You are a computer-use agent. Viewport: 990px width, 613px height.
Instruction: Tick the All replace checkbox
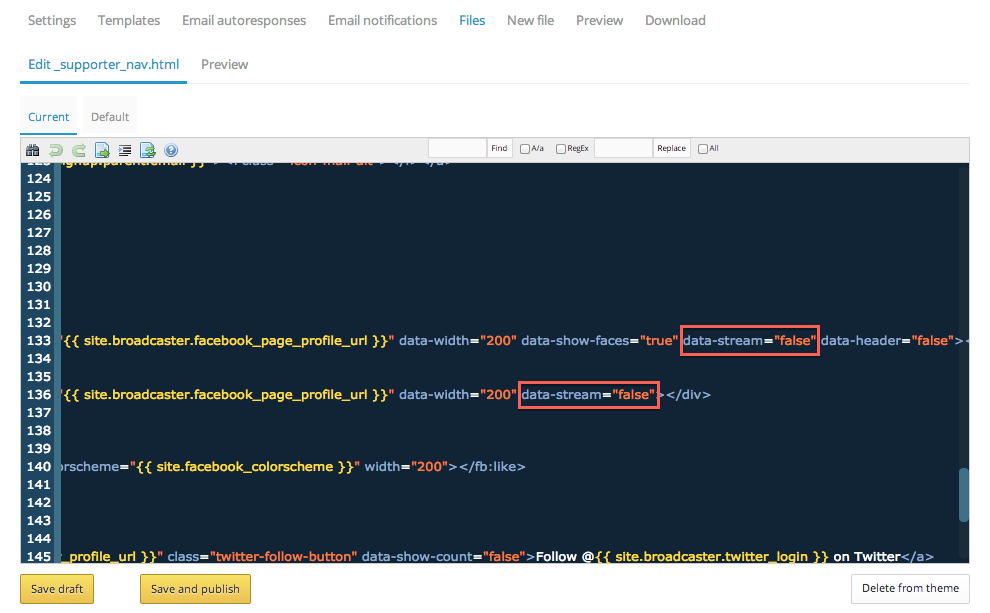703,149
